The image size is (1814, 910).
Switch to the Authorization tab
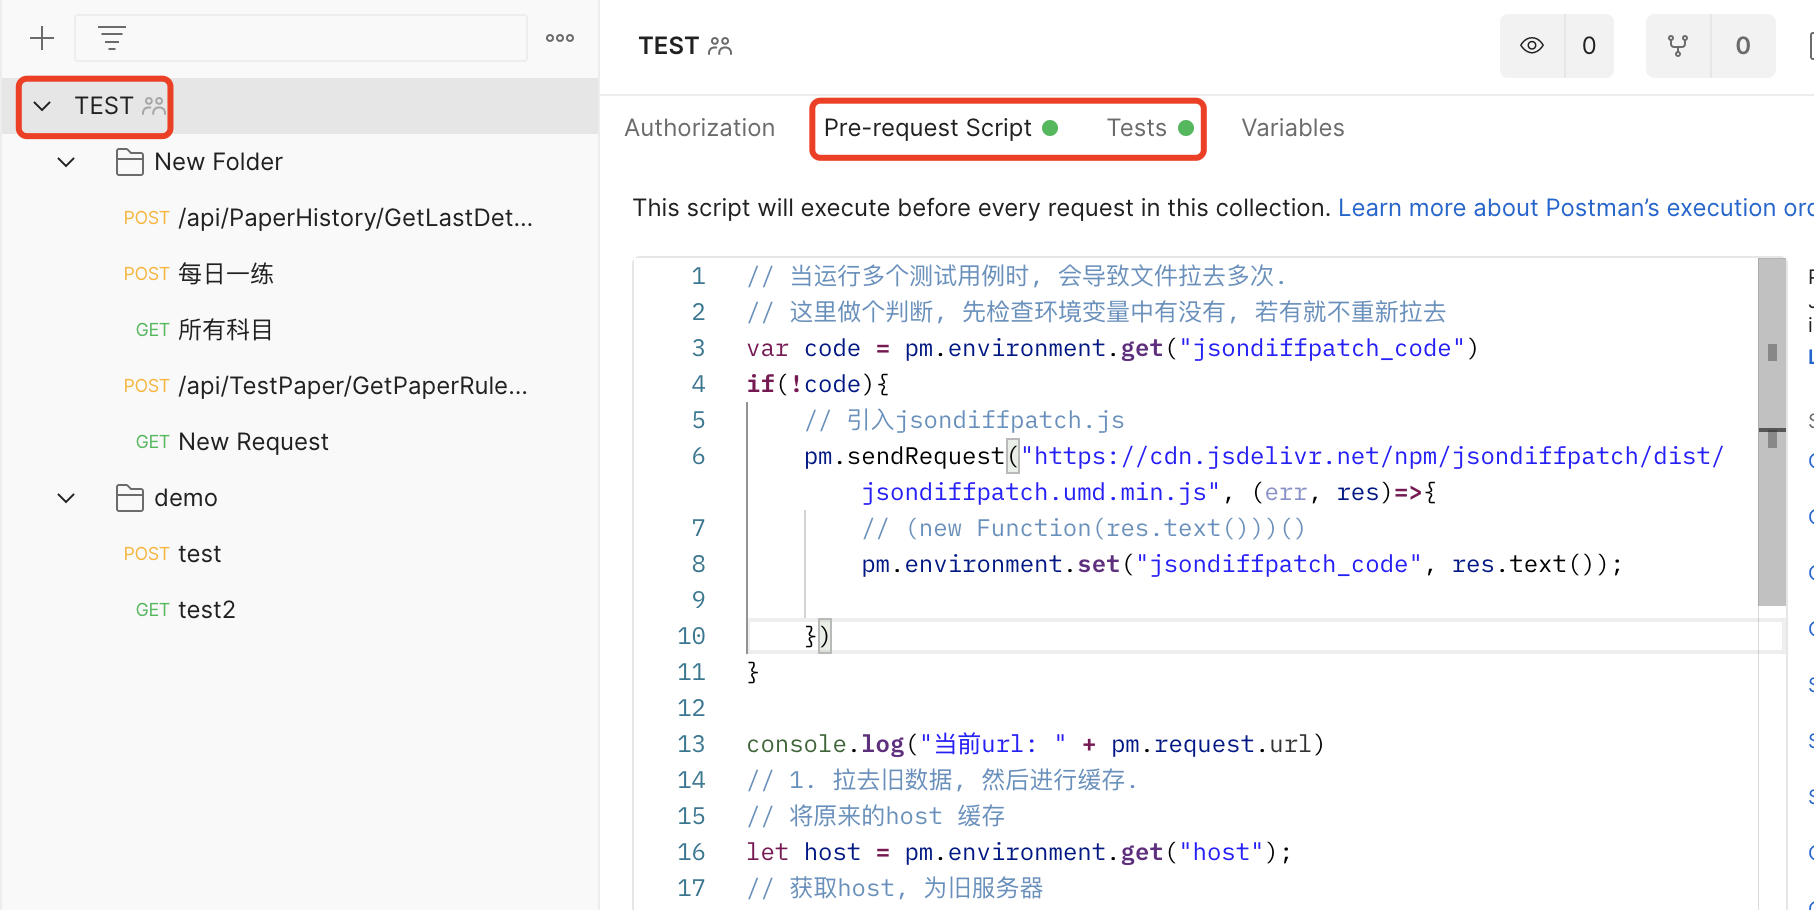click(700, 128)
